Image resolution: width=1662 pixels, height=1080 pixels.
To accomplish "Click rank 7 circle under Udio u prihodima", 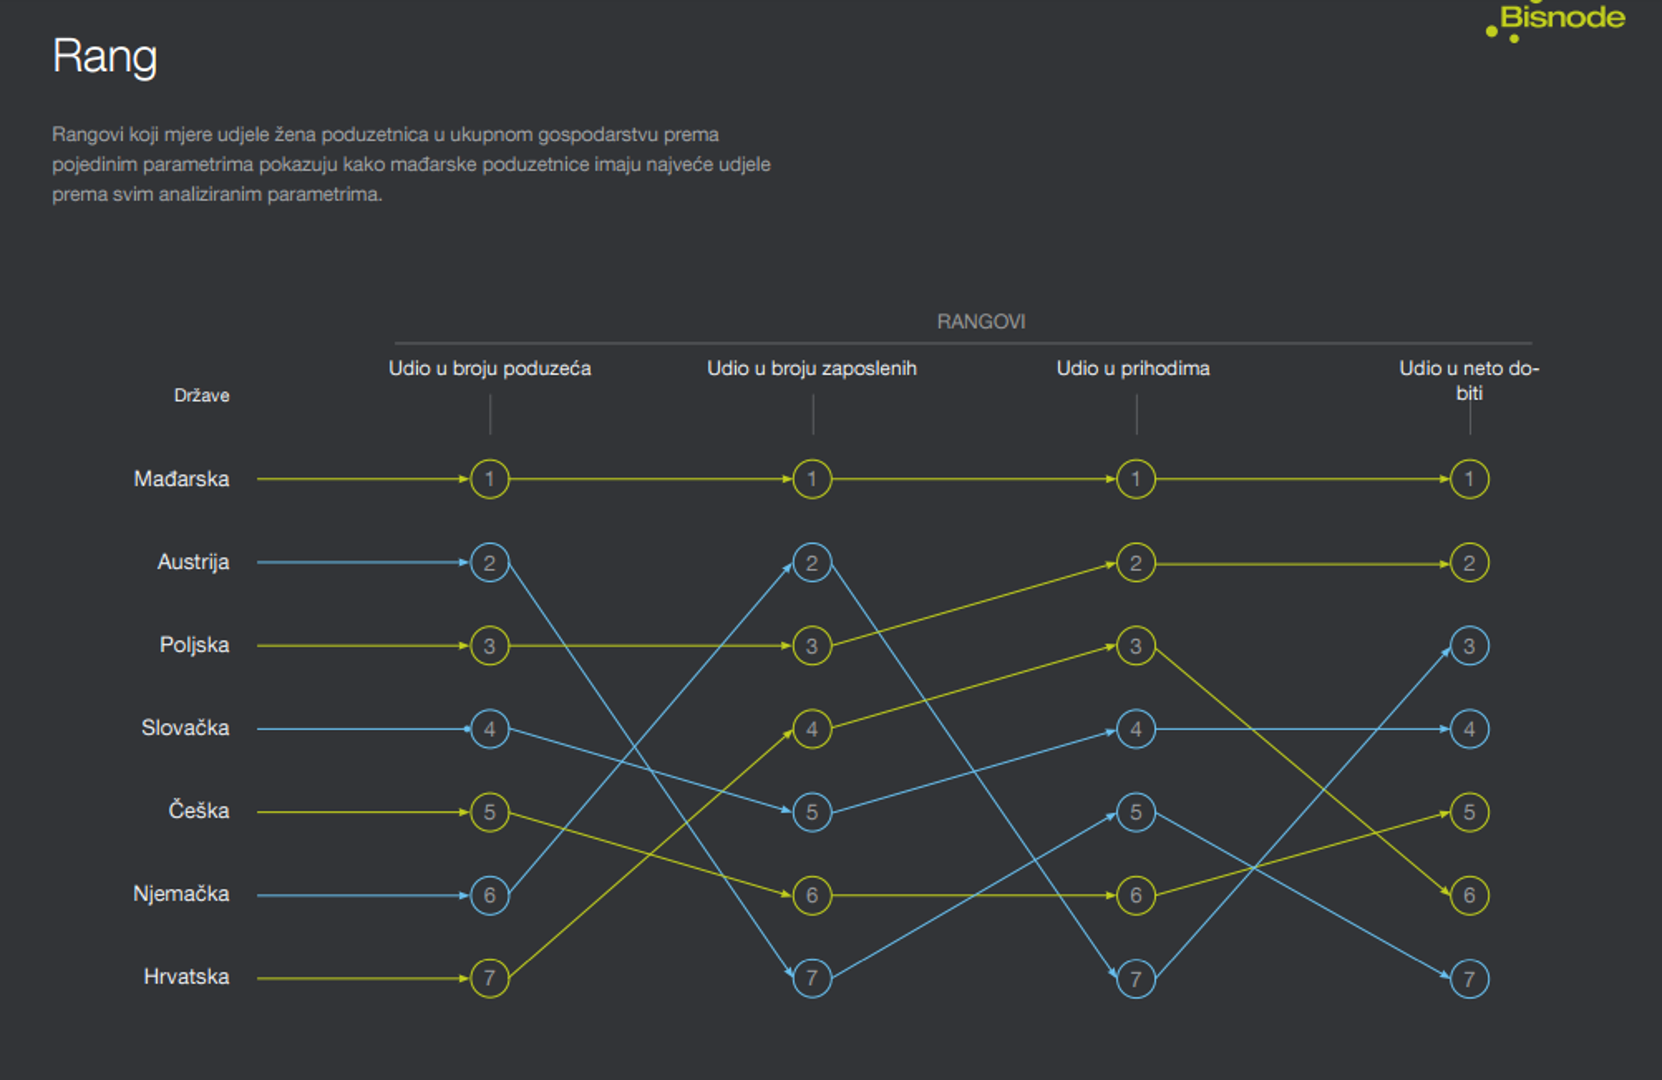I will tap(1135, 978).
